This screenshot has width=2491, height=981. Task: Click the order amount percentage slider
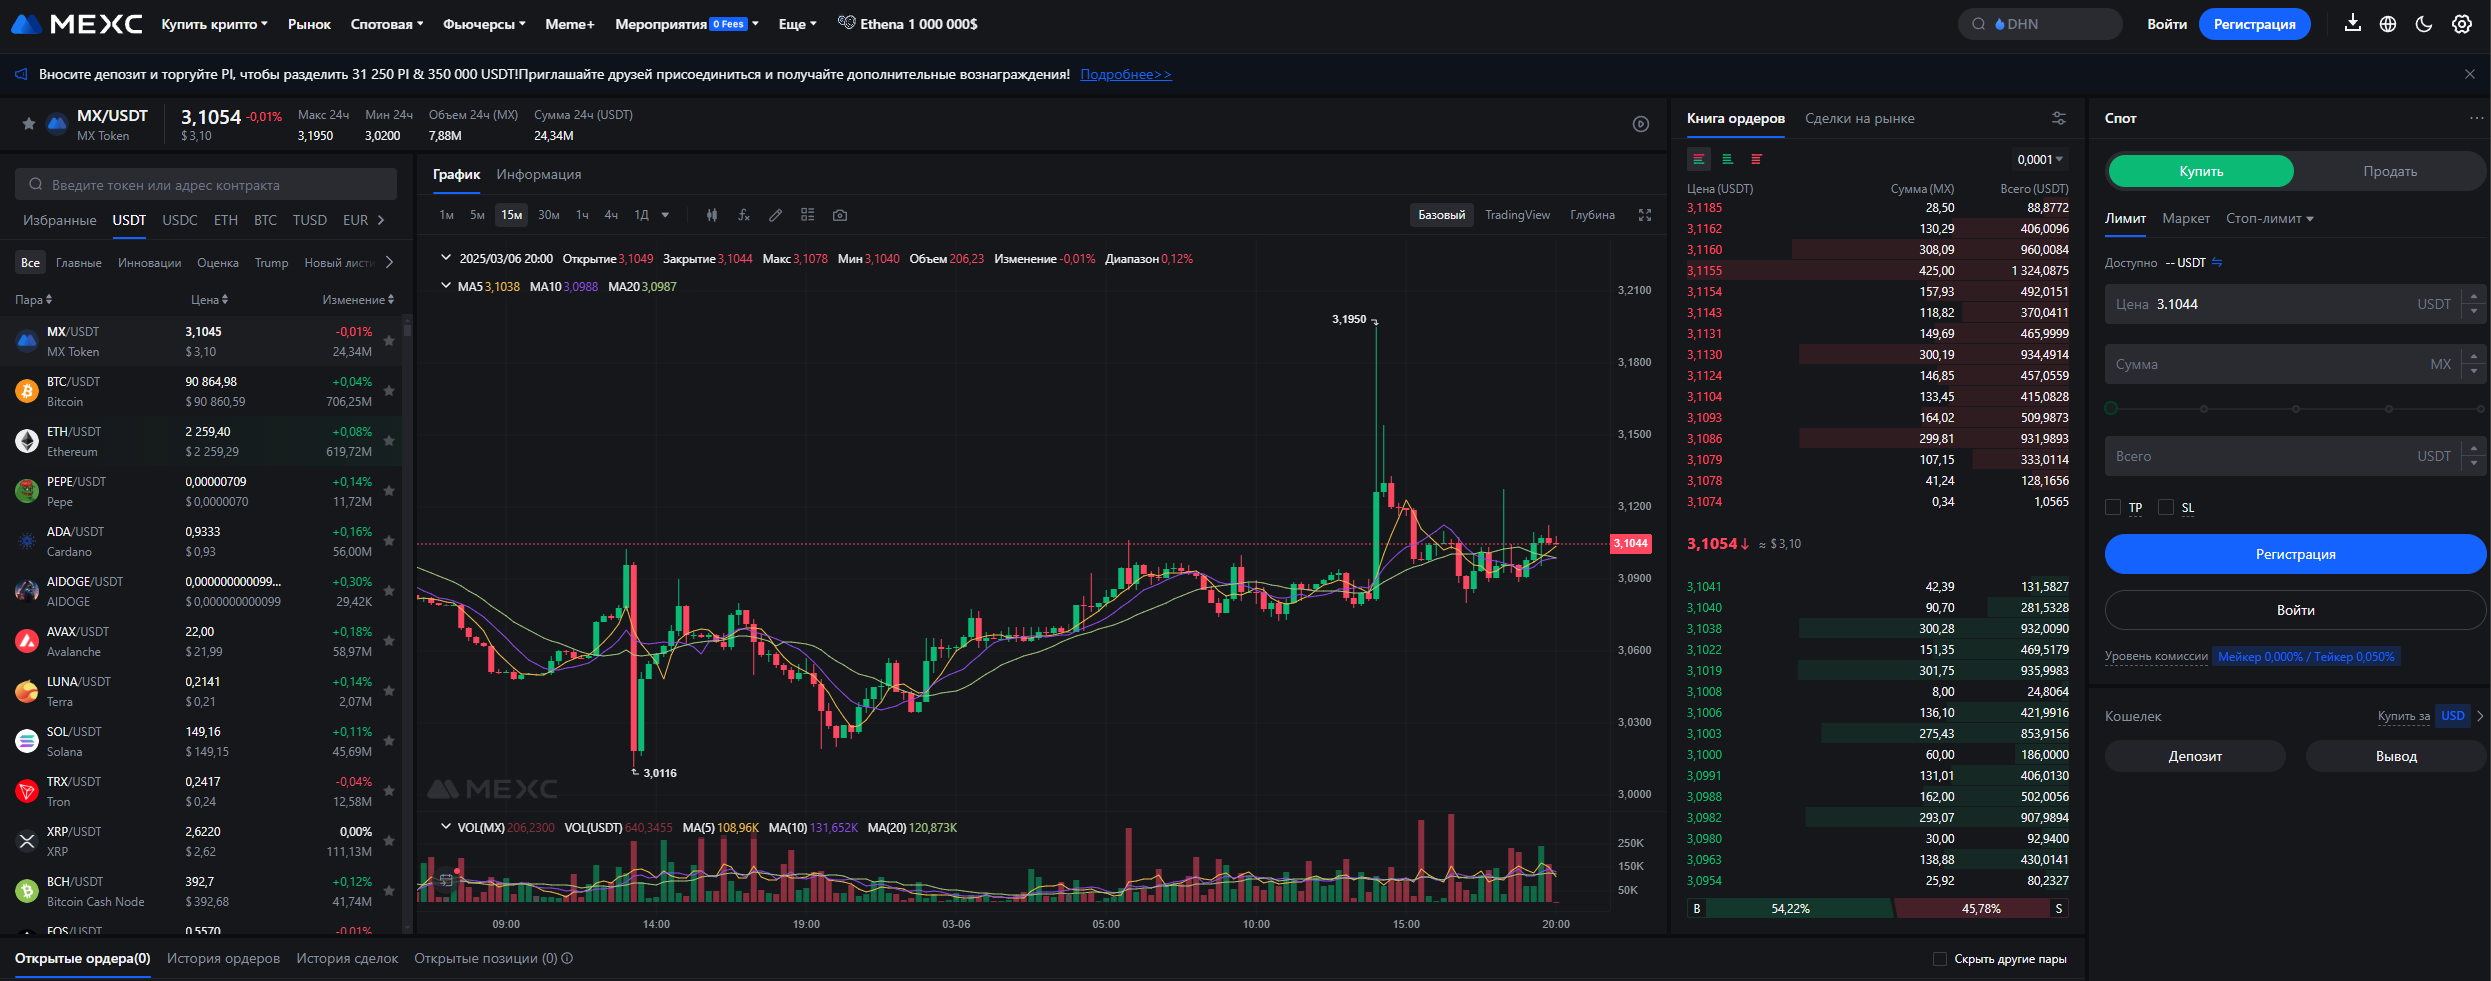pos(2295,408)
